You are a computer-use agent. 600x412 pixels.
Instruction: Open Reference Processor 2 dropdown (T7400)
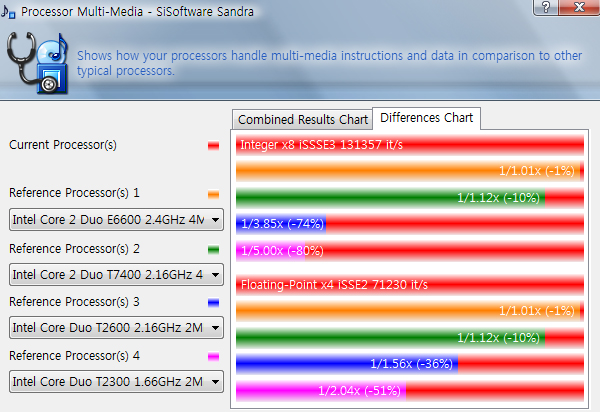point(116,275)
